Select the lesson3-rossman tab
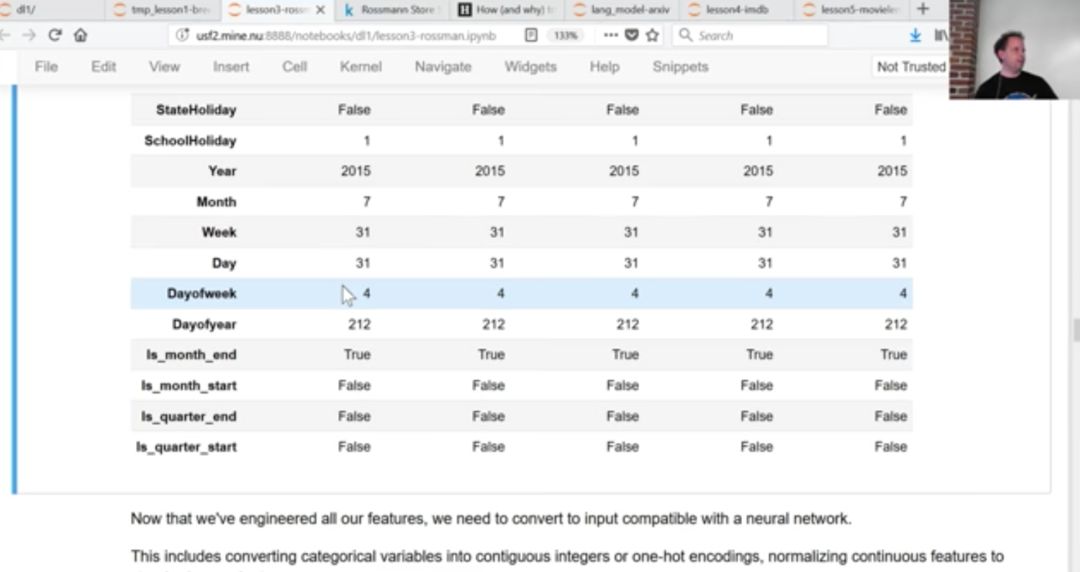The height and width of the screenshot is (572, 1080). pos(276,10)
